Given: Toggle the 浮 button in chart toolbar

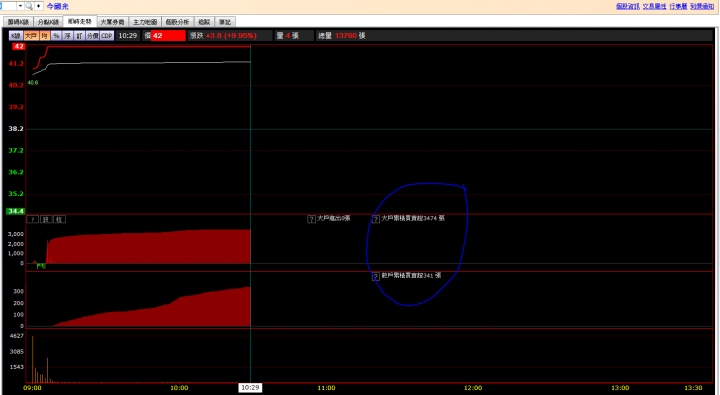Looking at the screenshot, I should [x=68, y=36].
